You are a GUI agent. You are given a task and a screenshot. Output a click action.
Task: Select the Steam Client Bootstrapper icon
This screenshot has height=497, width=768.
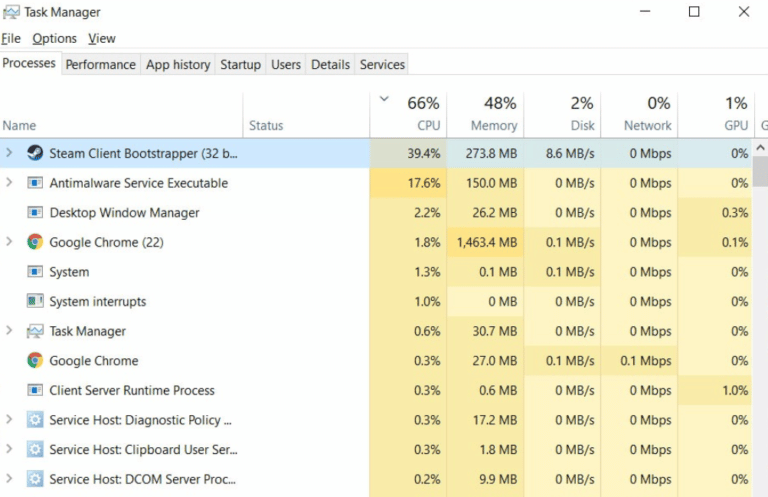pos(35,153)
